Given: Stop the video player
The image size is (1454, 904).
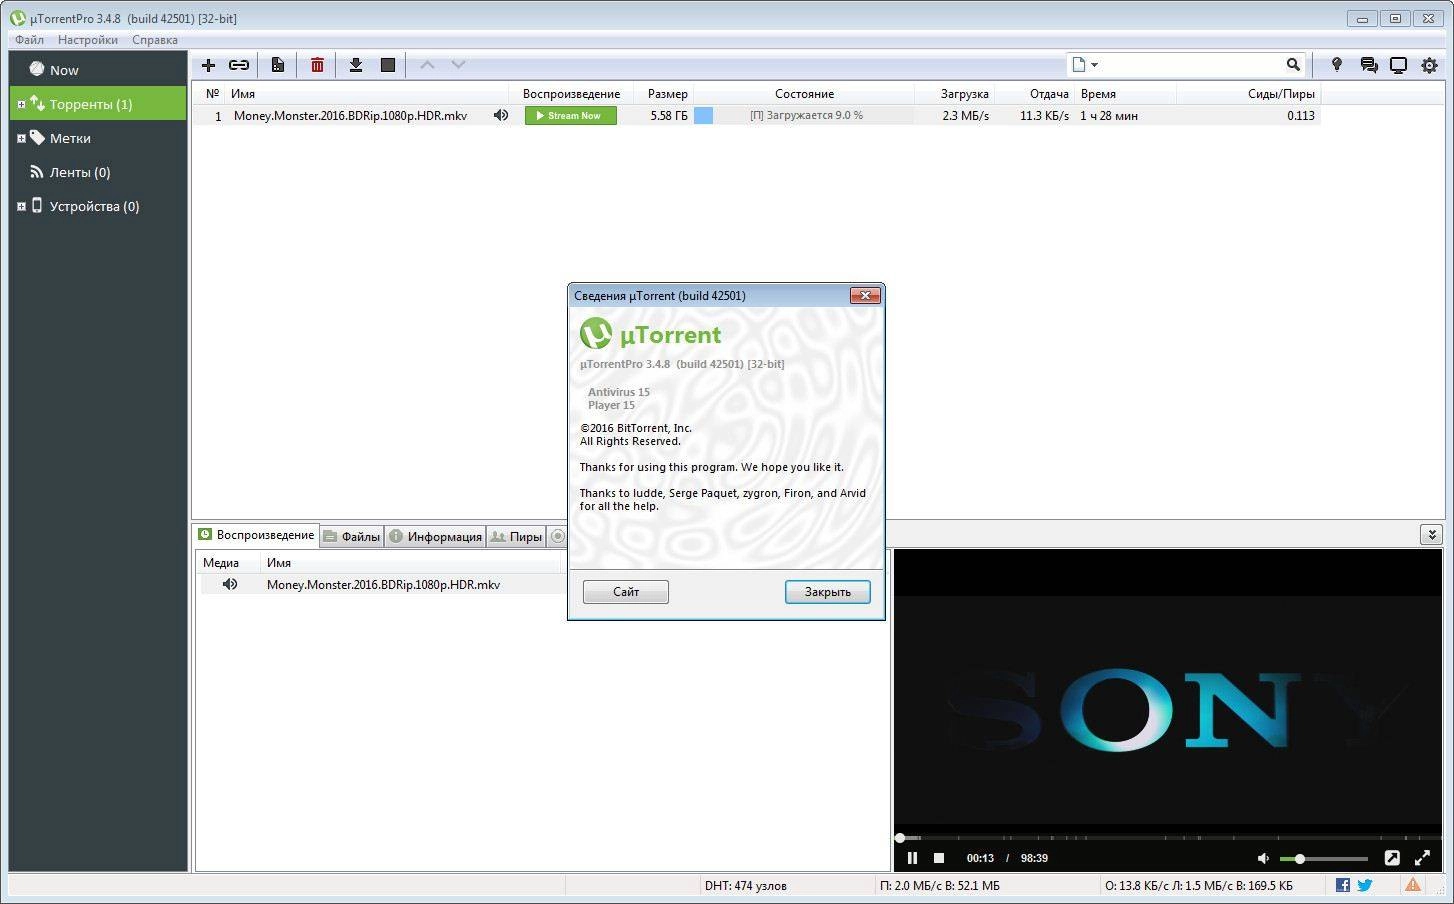Looking at the screenshot, I should (x=939, y=858).
